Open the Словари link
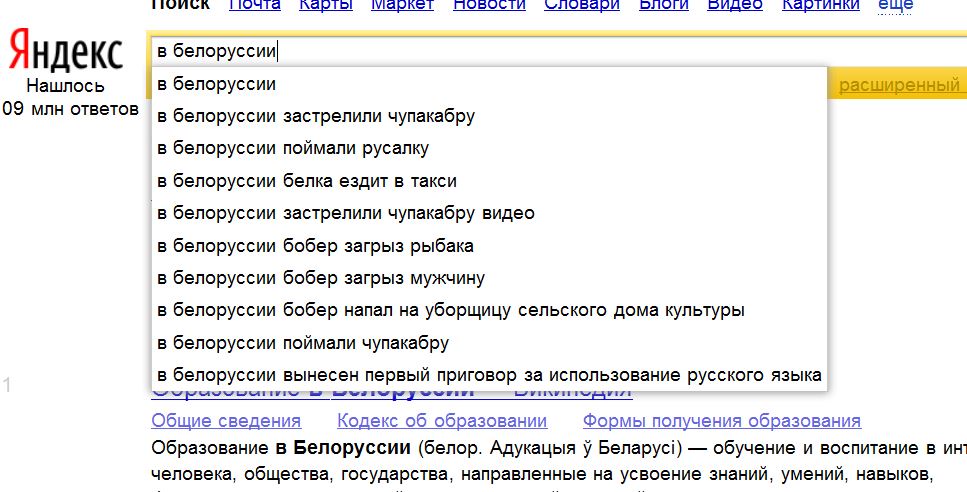Screen dimensions: 967x492 click(582, 5)
